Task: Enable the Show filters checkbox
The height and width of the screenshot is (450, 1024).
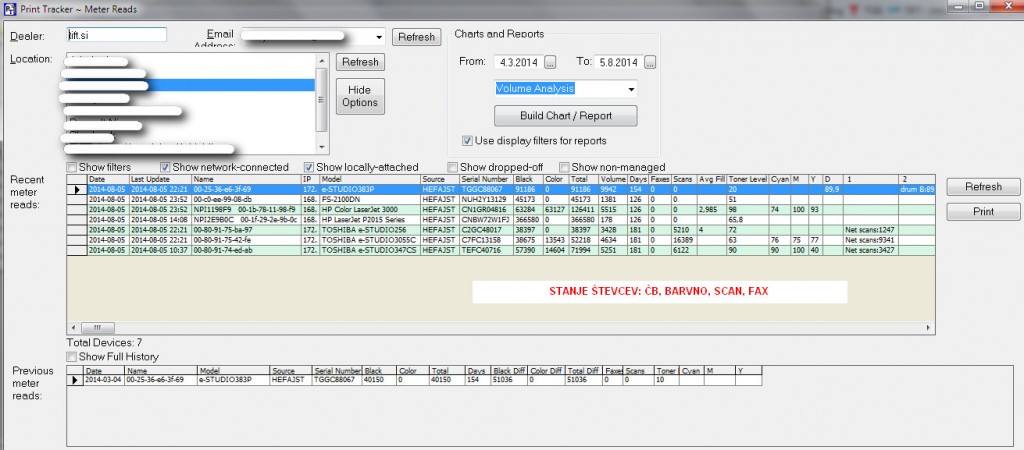Action: (73, 167)
